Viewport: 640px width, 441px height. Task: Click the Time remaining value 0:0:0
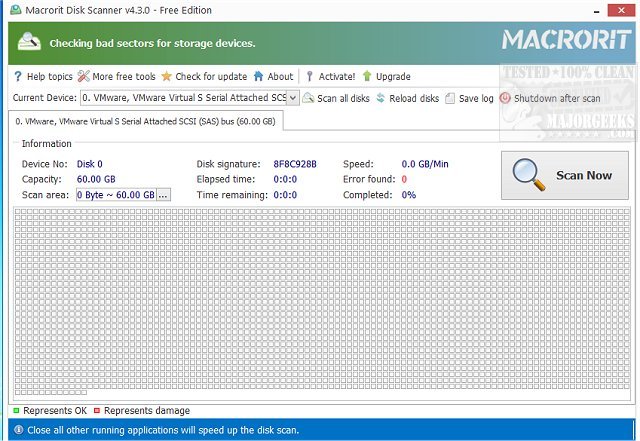coord(285,195)
